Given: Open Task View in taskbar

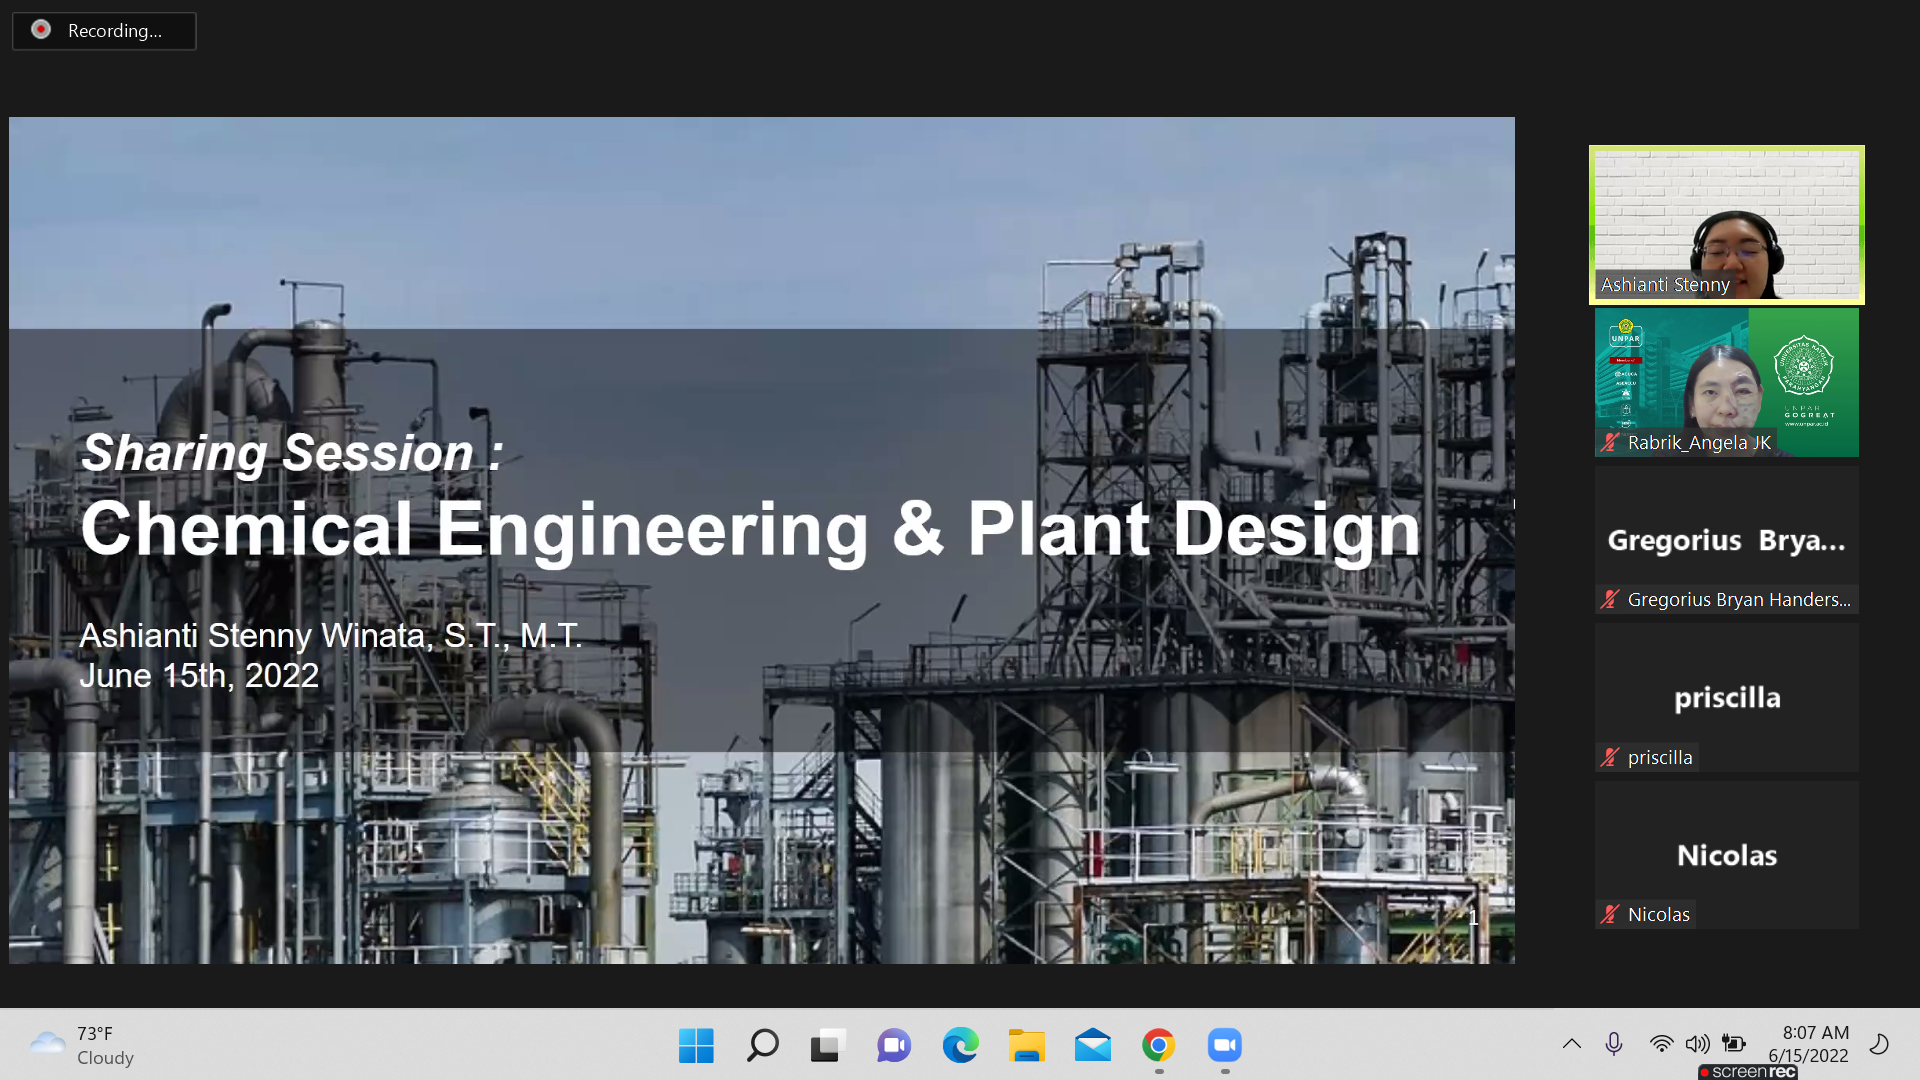Looking at the screenshot, I should coord(827,1046).
